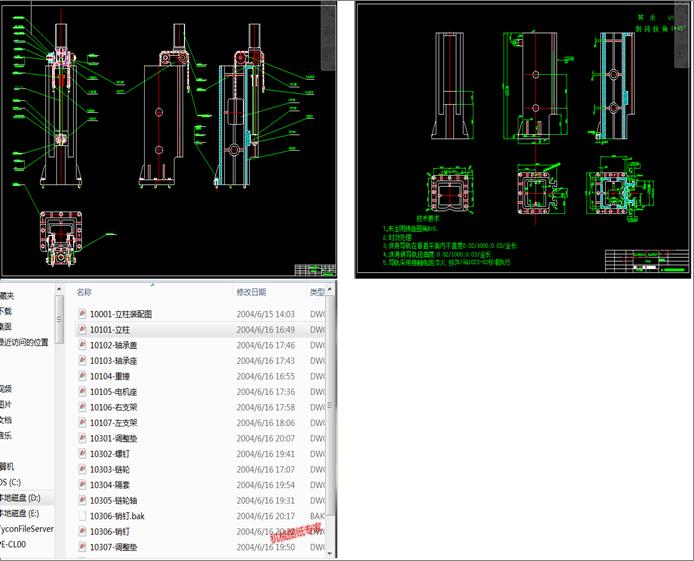Click the left column assembly drawing thumbnail

tap(168, 139)
